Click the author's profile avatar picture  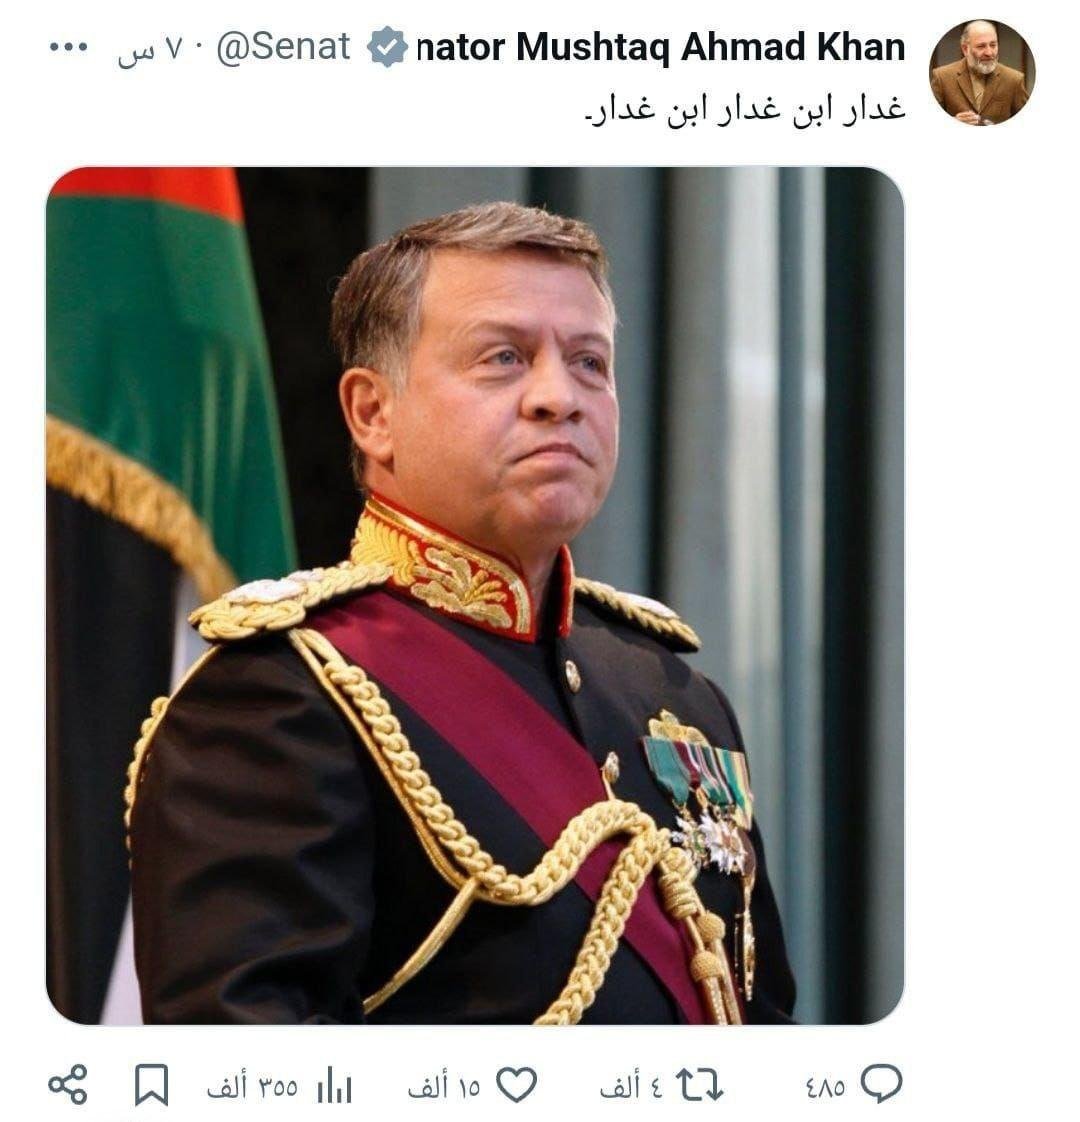(x=981, y=72)
